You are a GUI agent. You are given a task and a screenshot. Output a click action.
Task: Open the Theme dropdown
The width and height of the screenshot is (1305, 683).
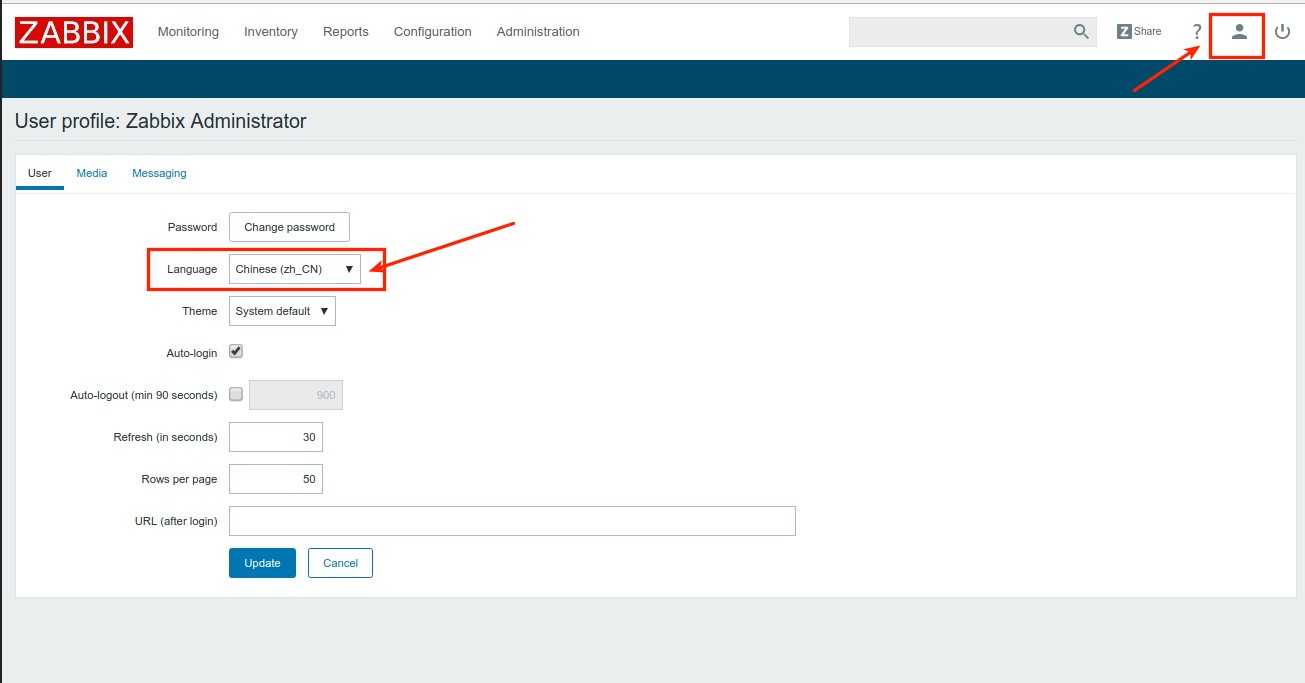coord(282,311)
